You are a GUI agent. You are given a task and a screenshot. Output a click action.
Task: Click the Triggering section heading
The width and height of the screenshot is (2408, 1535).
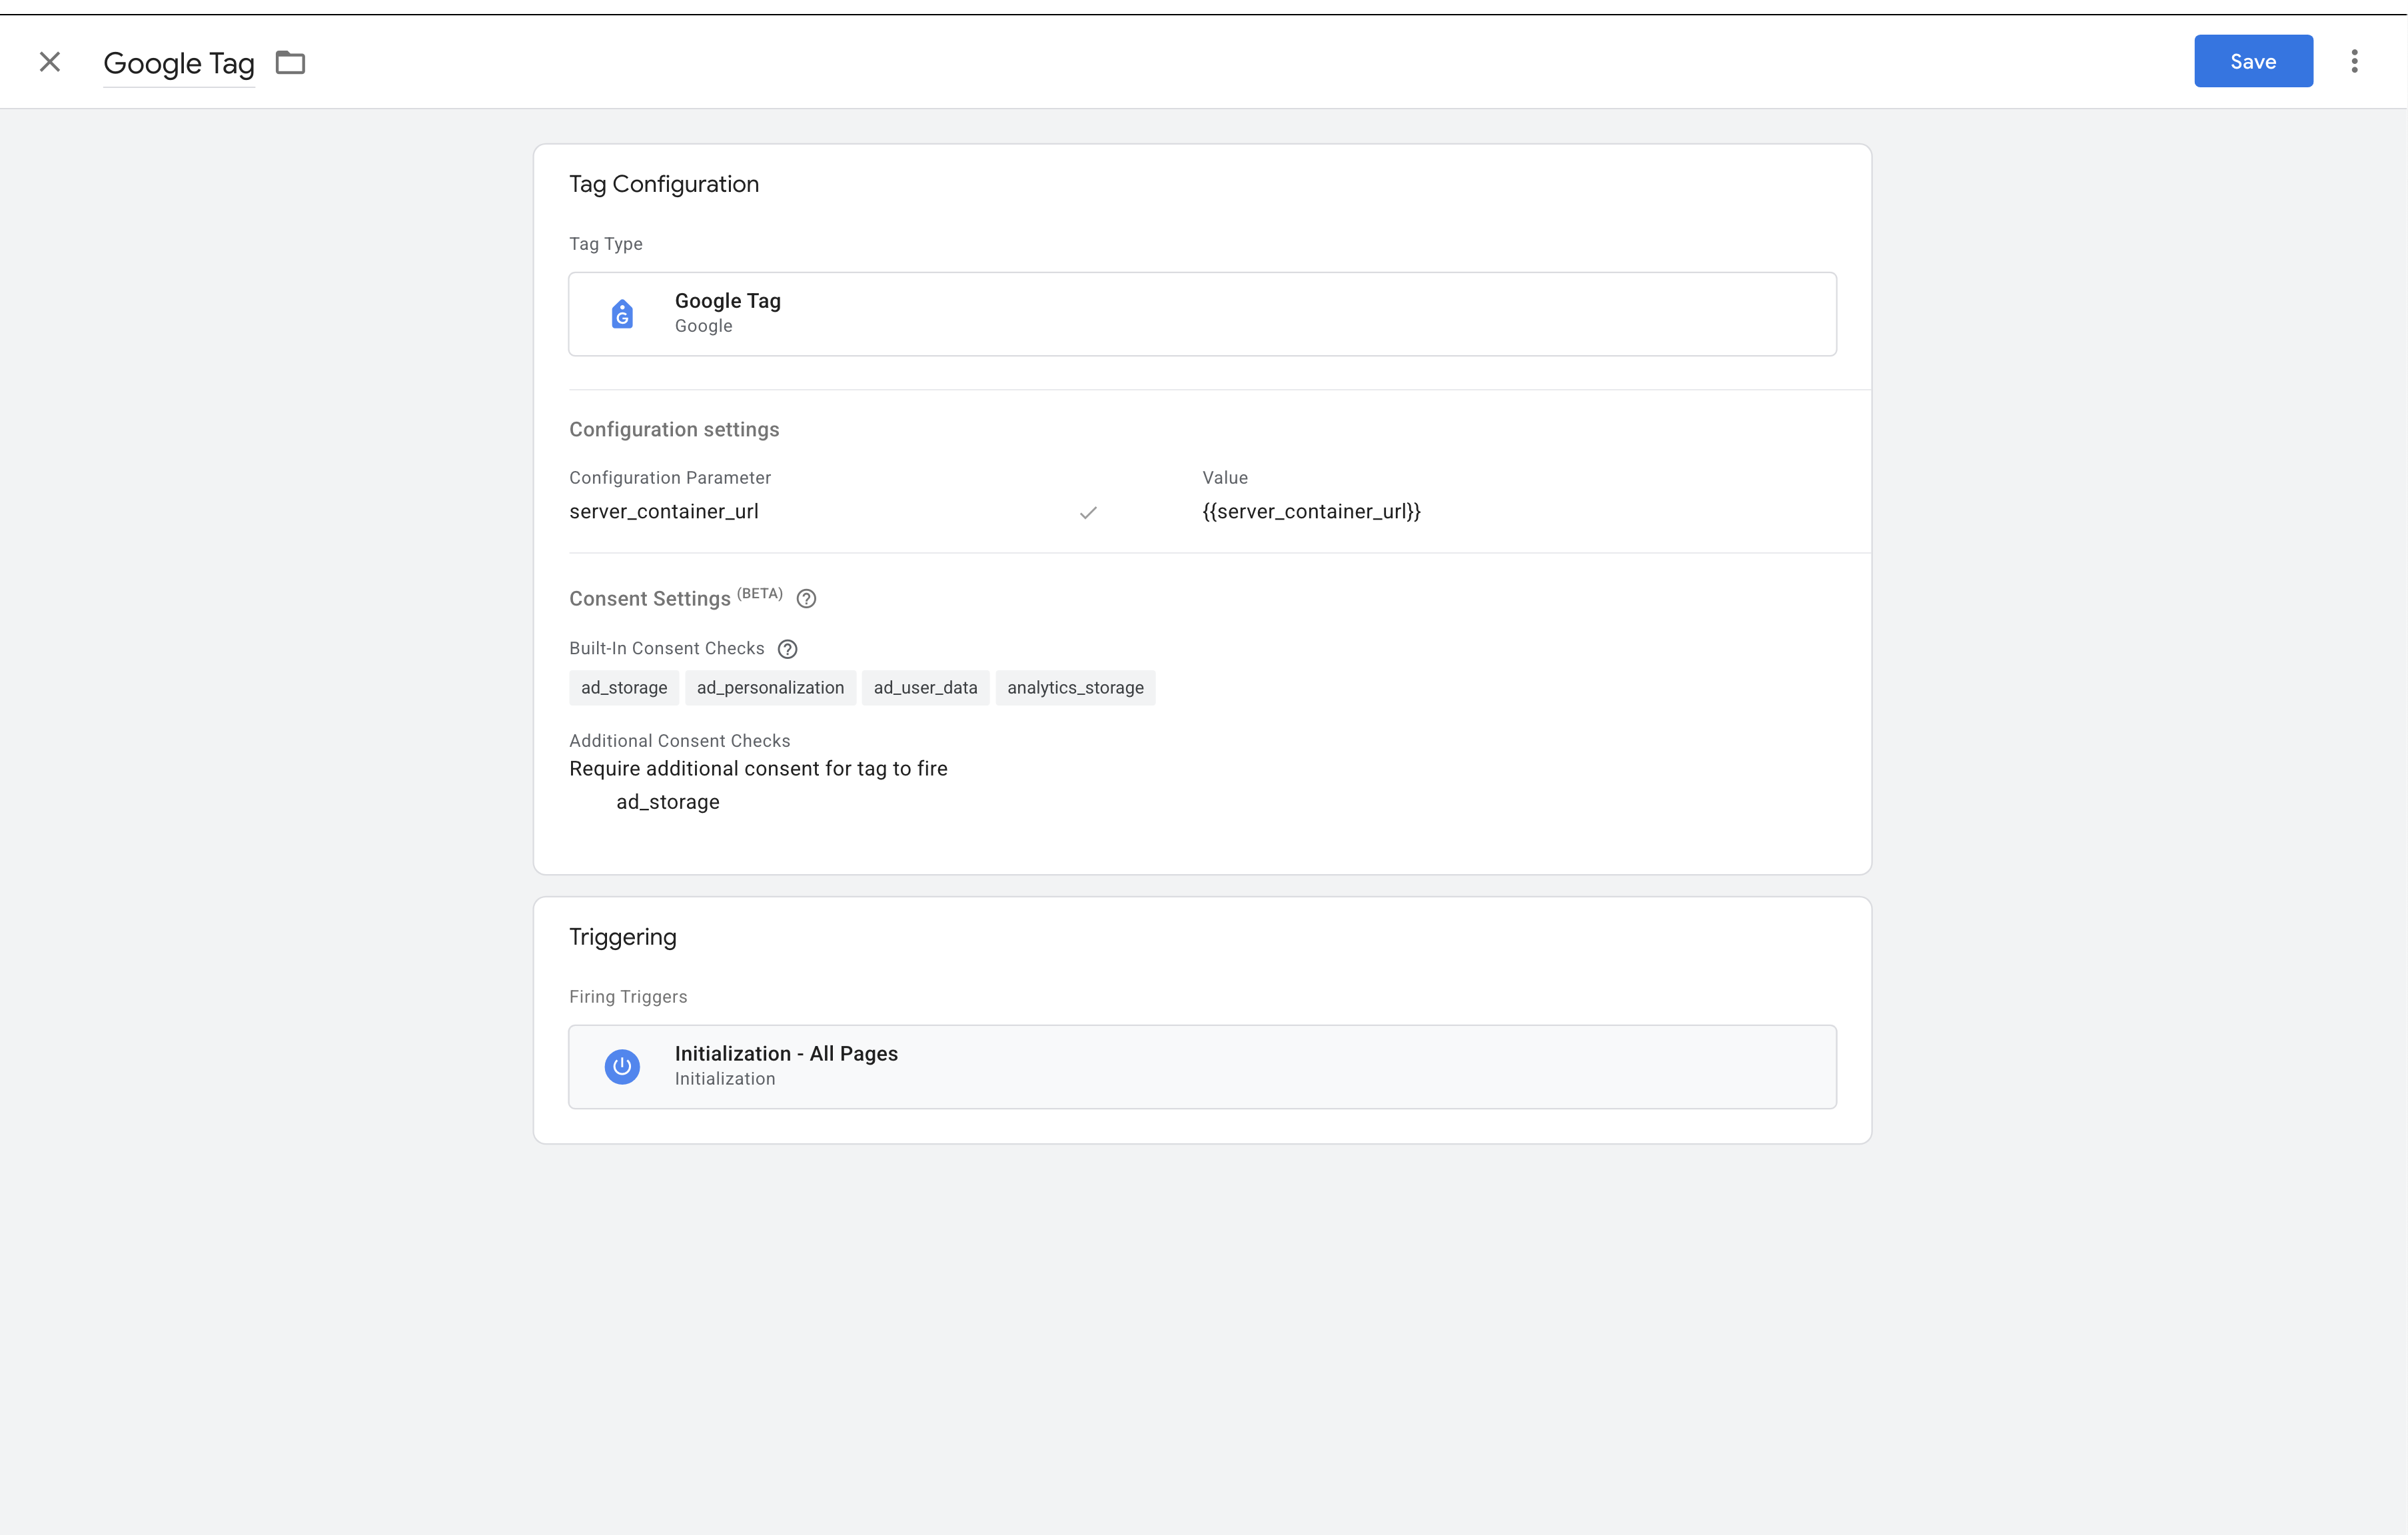[622, 937]
